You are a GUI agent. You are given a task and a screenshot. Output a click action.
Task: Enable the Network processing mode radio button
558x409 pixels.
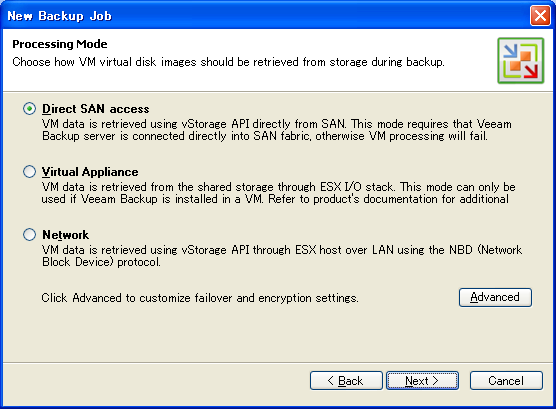click(x=29, y=235)
